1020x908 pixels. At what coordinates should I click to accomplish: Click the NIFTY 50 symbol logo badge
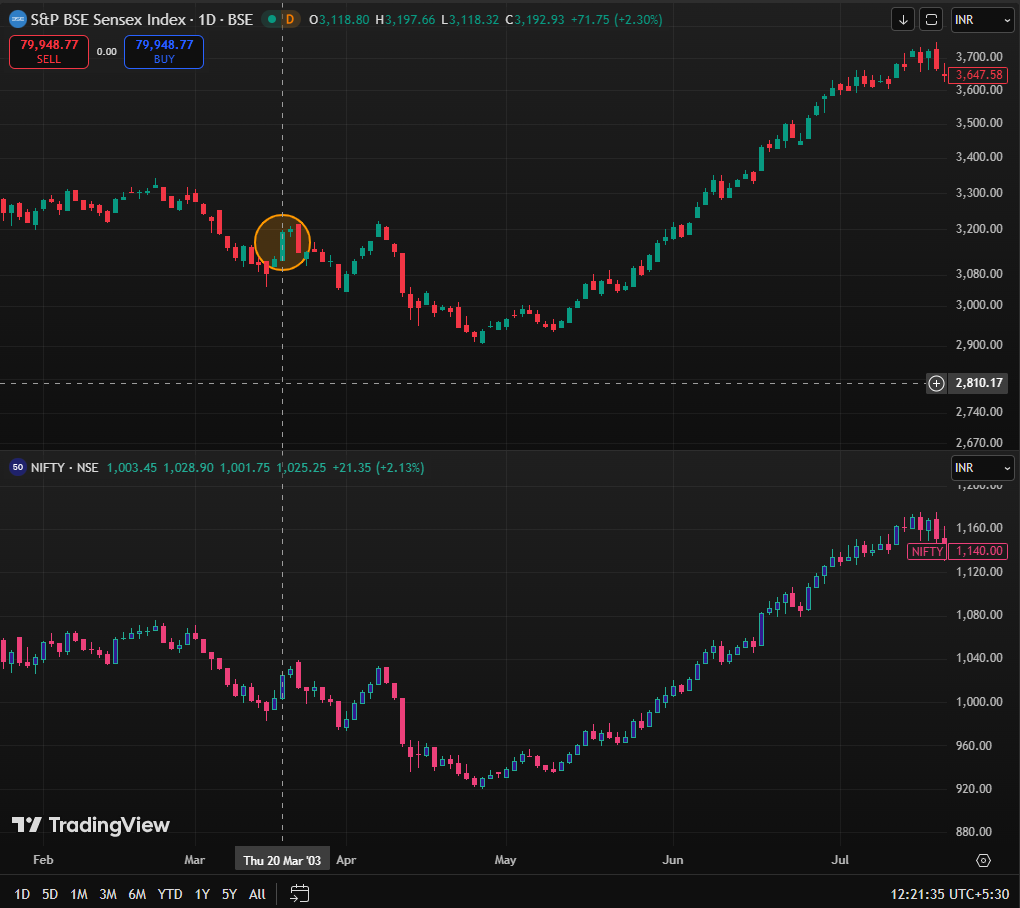(x=18, y=467)
